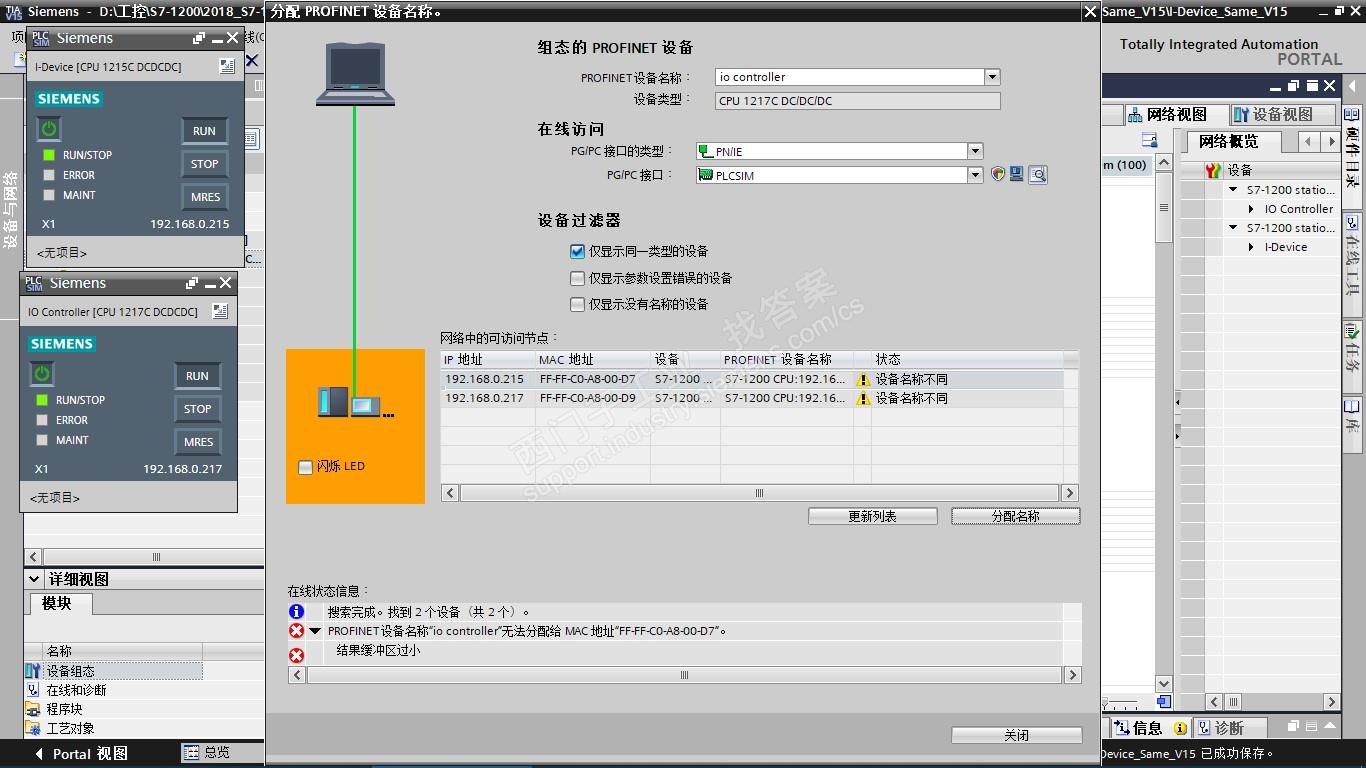The width and height of the screenshot is (1366, 768).
Task: Enable 仅显示没有名称的设备 checkbox
Action: (577, 304)
